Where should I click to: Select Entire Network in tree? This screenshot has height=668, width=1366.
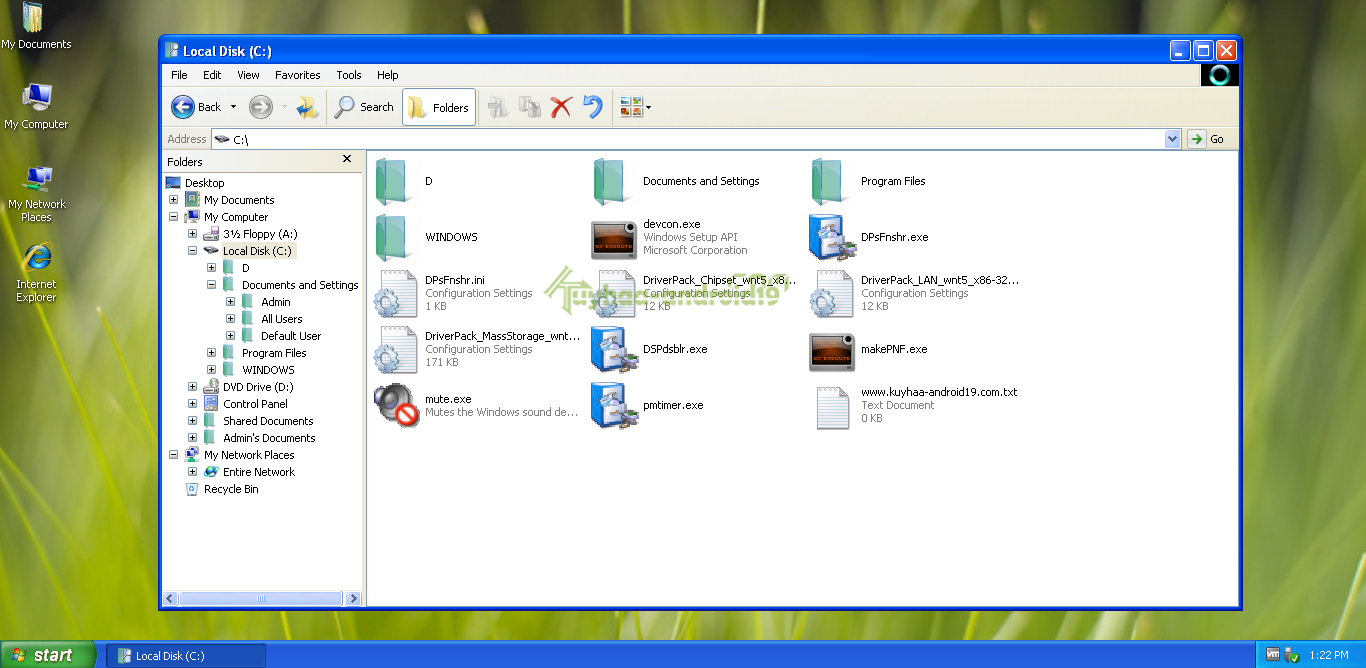pyautogui.click(x=259, y=472)
